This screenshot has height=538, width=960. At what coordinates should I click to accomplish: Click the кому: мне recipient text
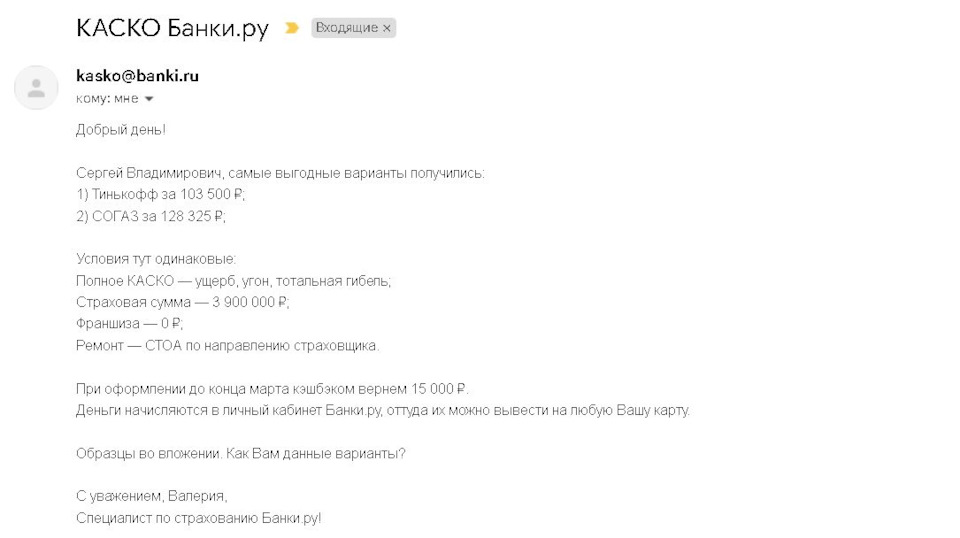pos(107,99)
